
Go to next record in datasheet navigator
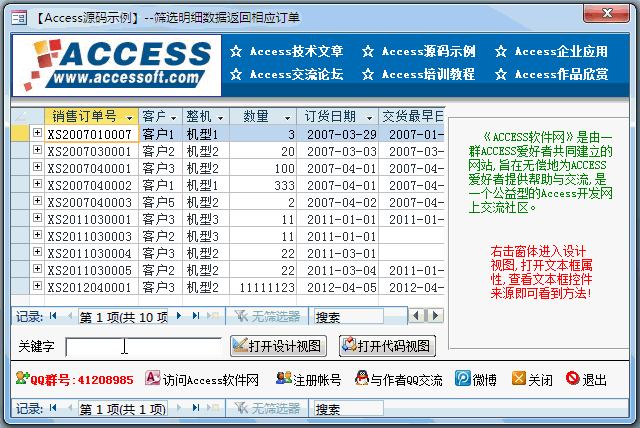(x=179, y=316)
